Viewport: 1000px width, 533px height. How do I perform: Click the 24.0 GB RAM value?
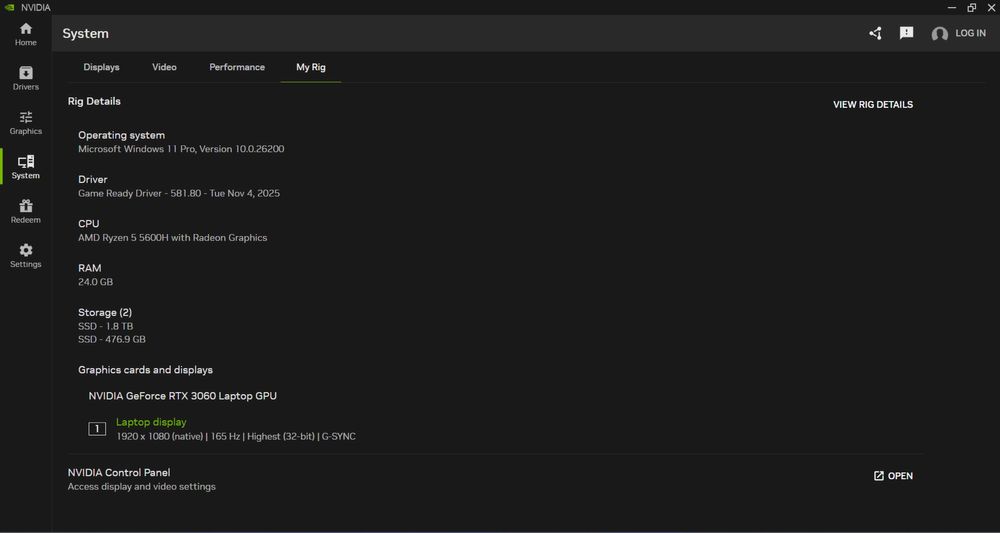tap(95, 282)
